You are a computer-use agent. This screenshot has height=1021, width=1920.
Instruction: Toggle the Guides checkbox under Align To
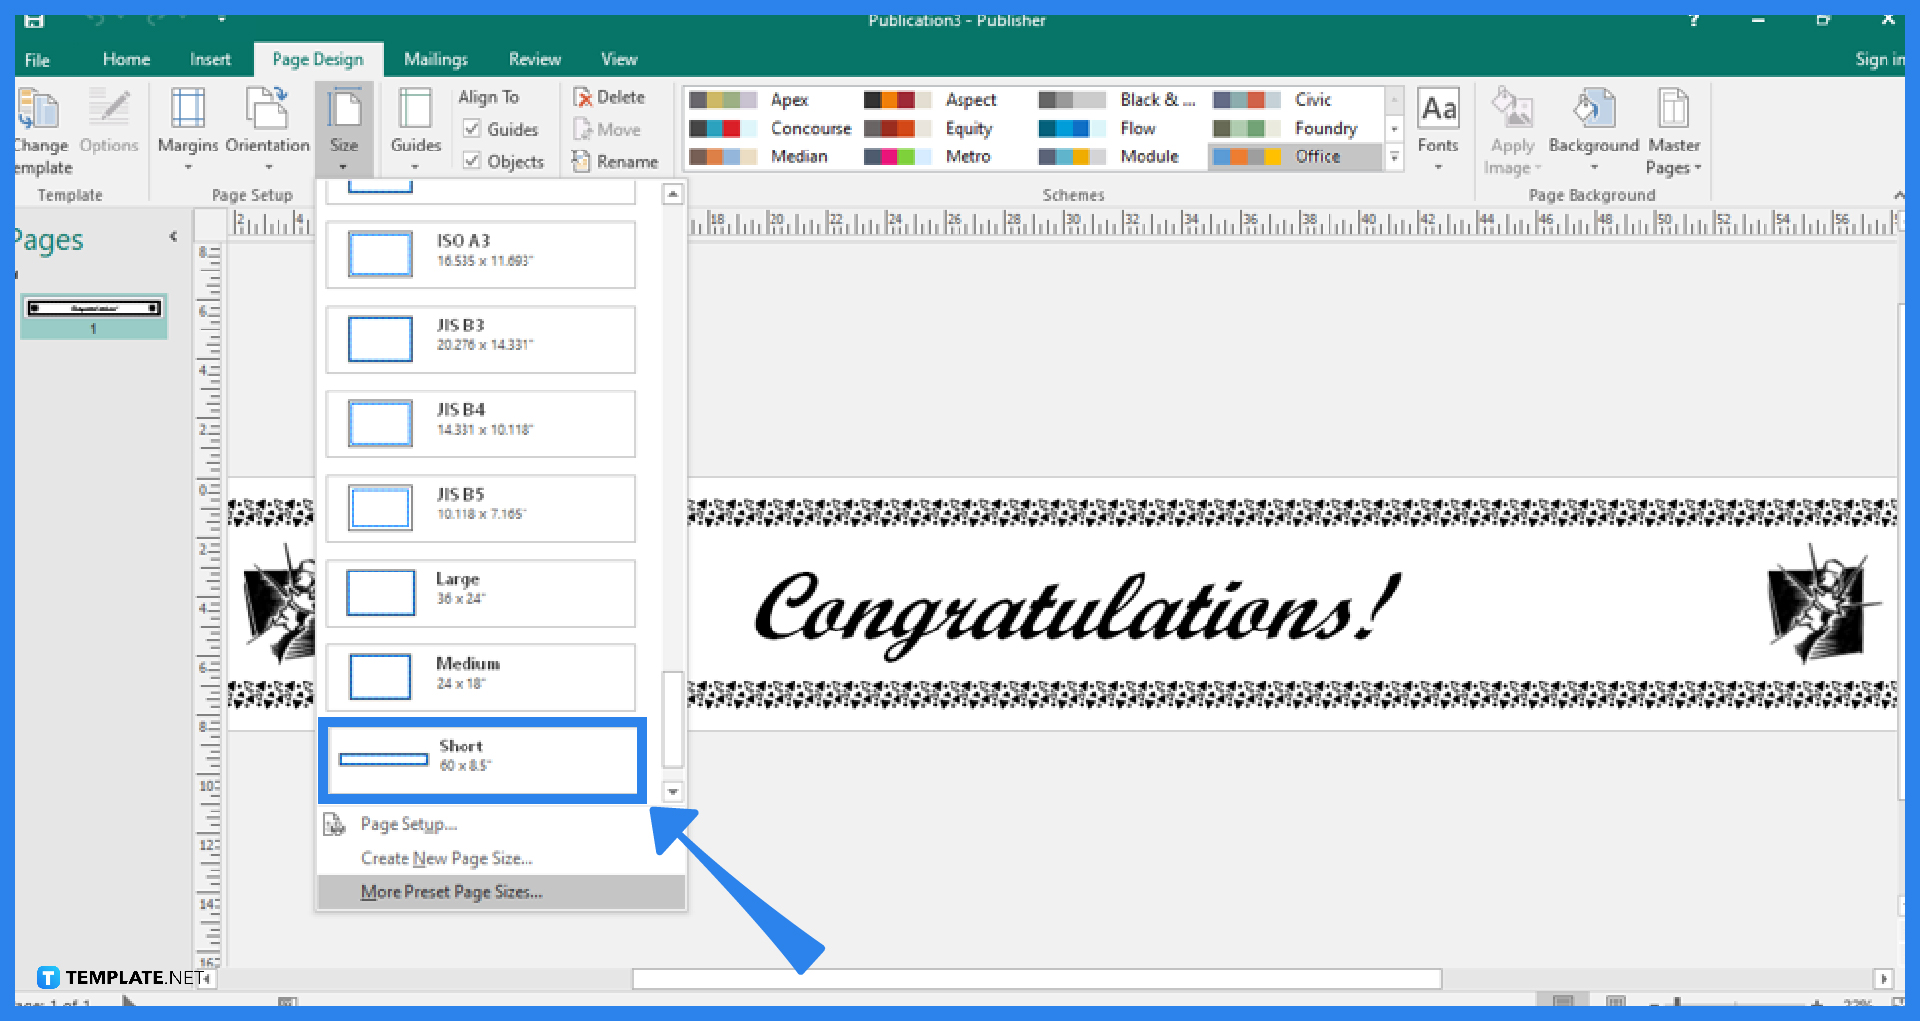pyautogui.click(x=472, y=129)
